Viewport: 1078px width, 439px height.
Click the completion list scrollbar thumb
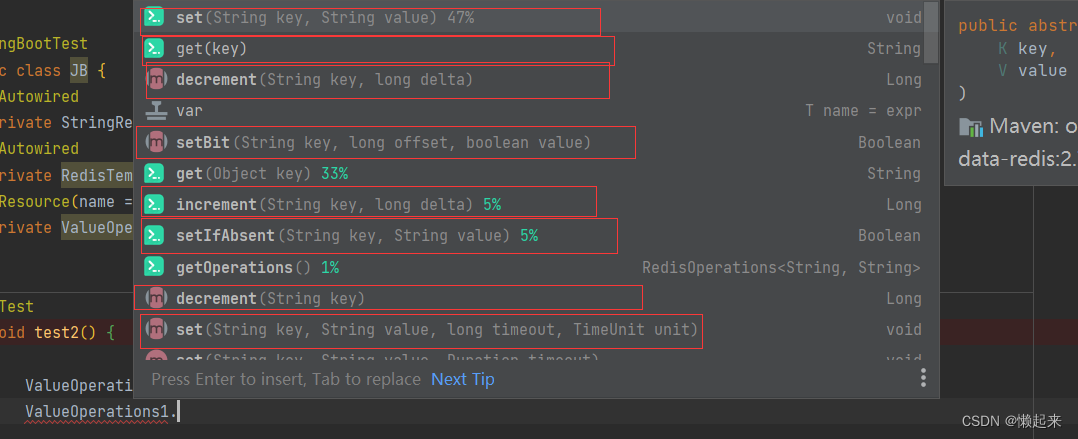[931, 30]
